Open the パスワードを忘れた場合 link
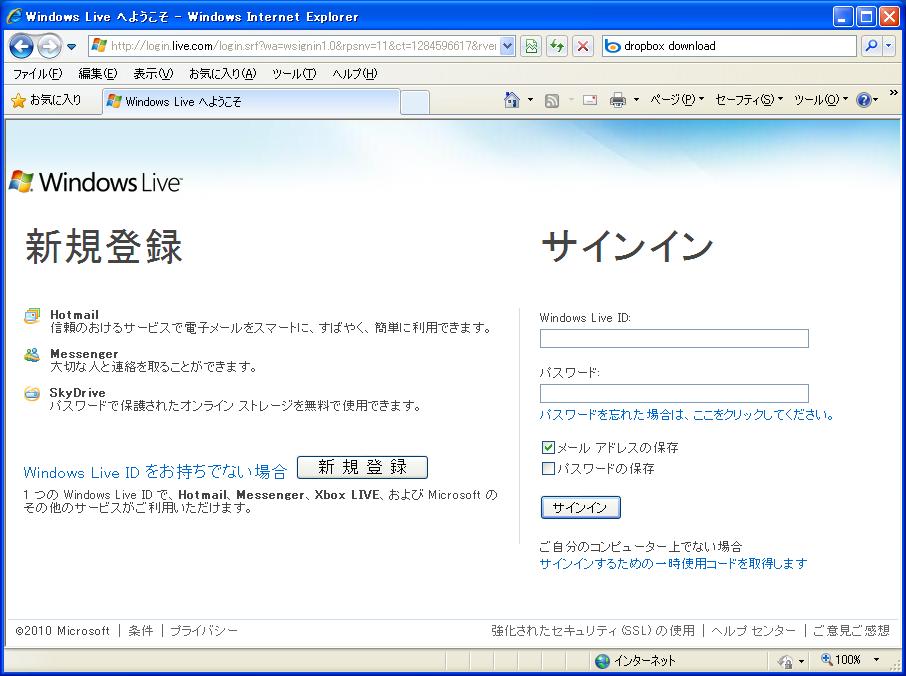906x676 pixels. [686, 415]
